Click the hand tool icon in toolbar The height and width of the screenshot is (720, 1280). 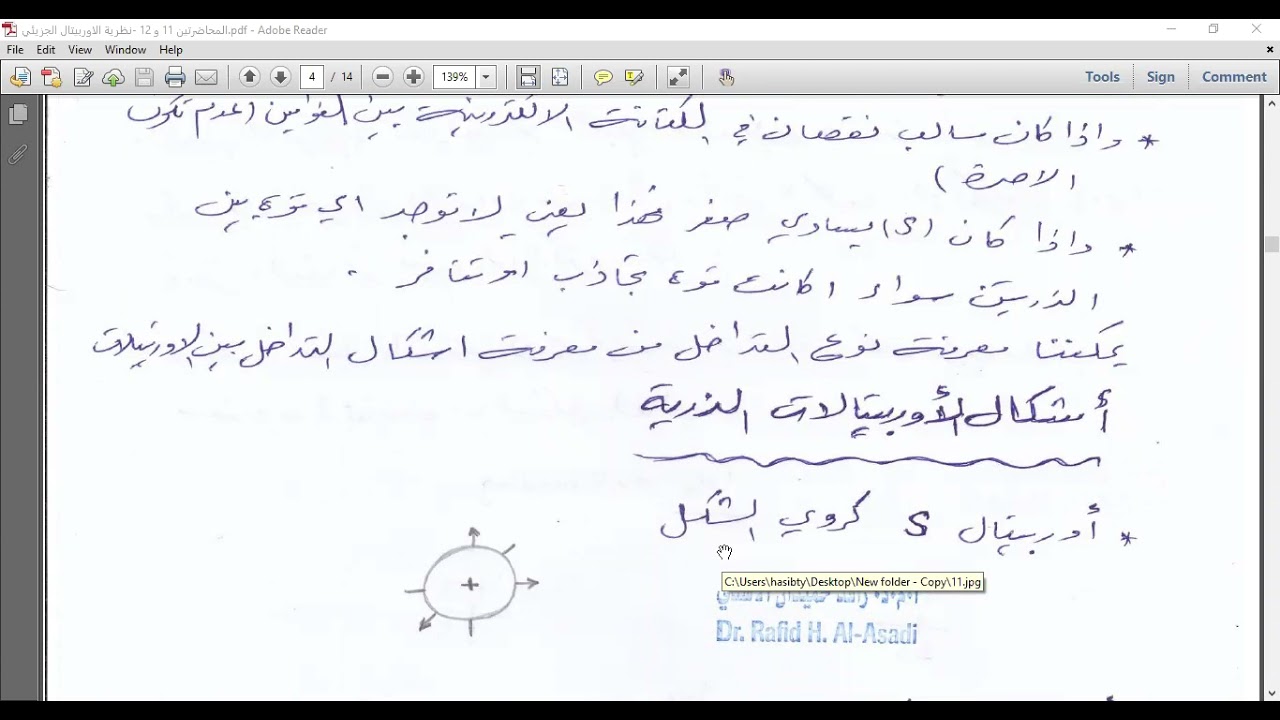click(726, 77)
